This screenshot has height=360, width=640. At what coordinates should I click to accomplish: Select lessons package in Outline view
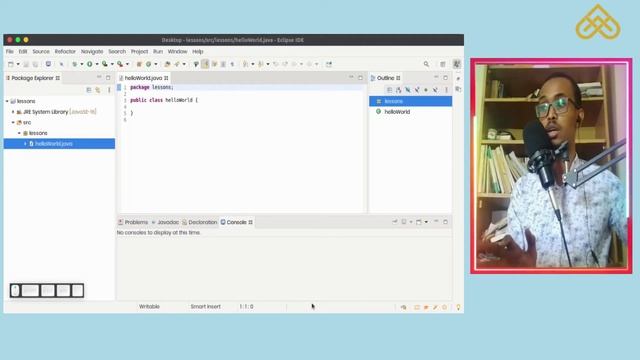pyautogui.click(x=411, y=101)
